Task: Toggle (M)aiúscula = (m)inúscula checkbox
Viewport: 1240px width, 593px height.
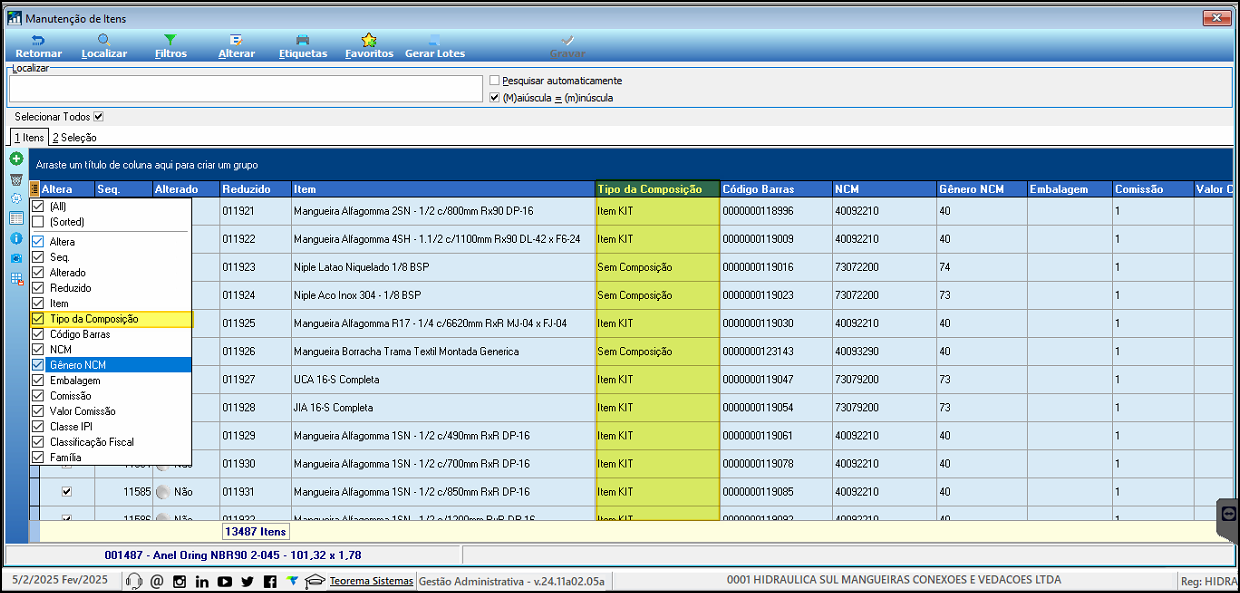Action: 495,98
